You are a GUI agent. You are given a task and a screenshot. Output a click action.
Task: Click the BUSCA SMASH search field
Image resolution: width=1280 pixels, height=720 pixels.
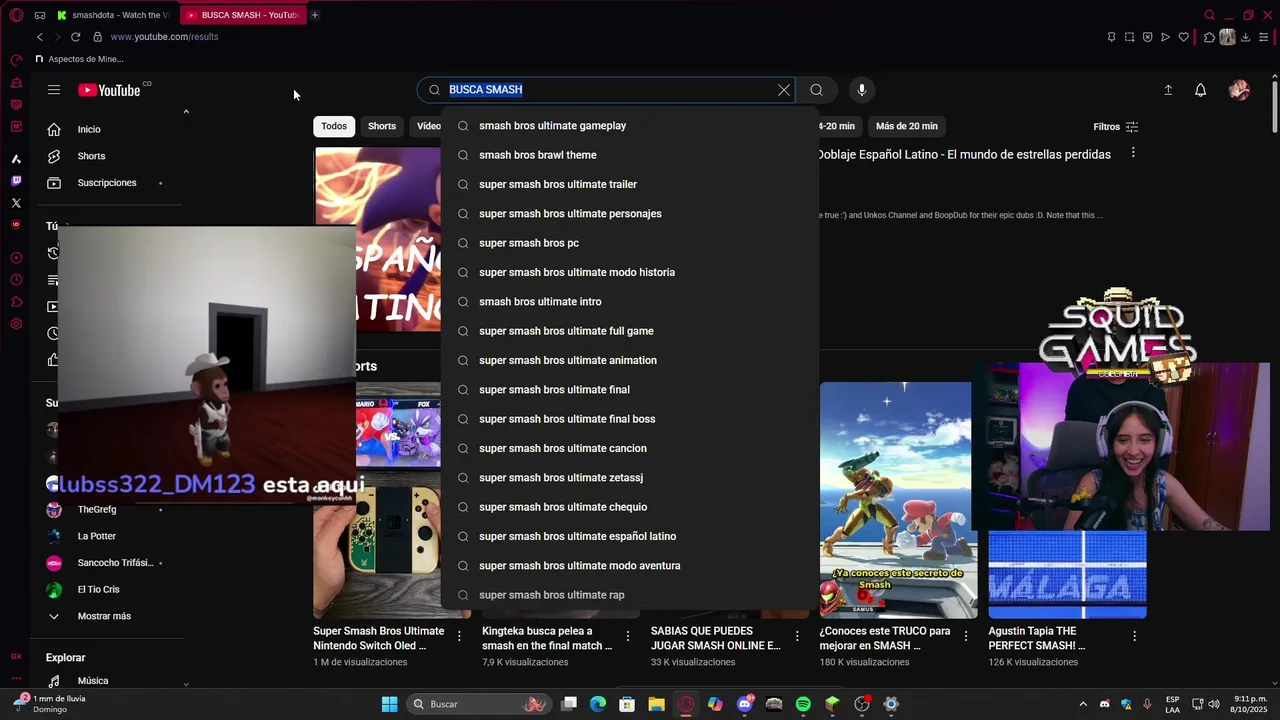point(605,90)
